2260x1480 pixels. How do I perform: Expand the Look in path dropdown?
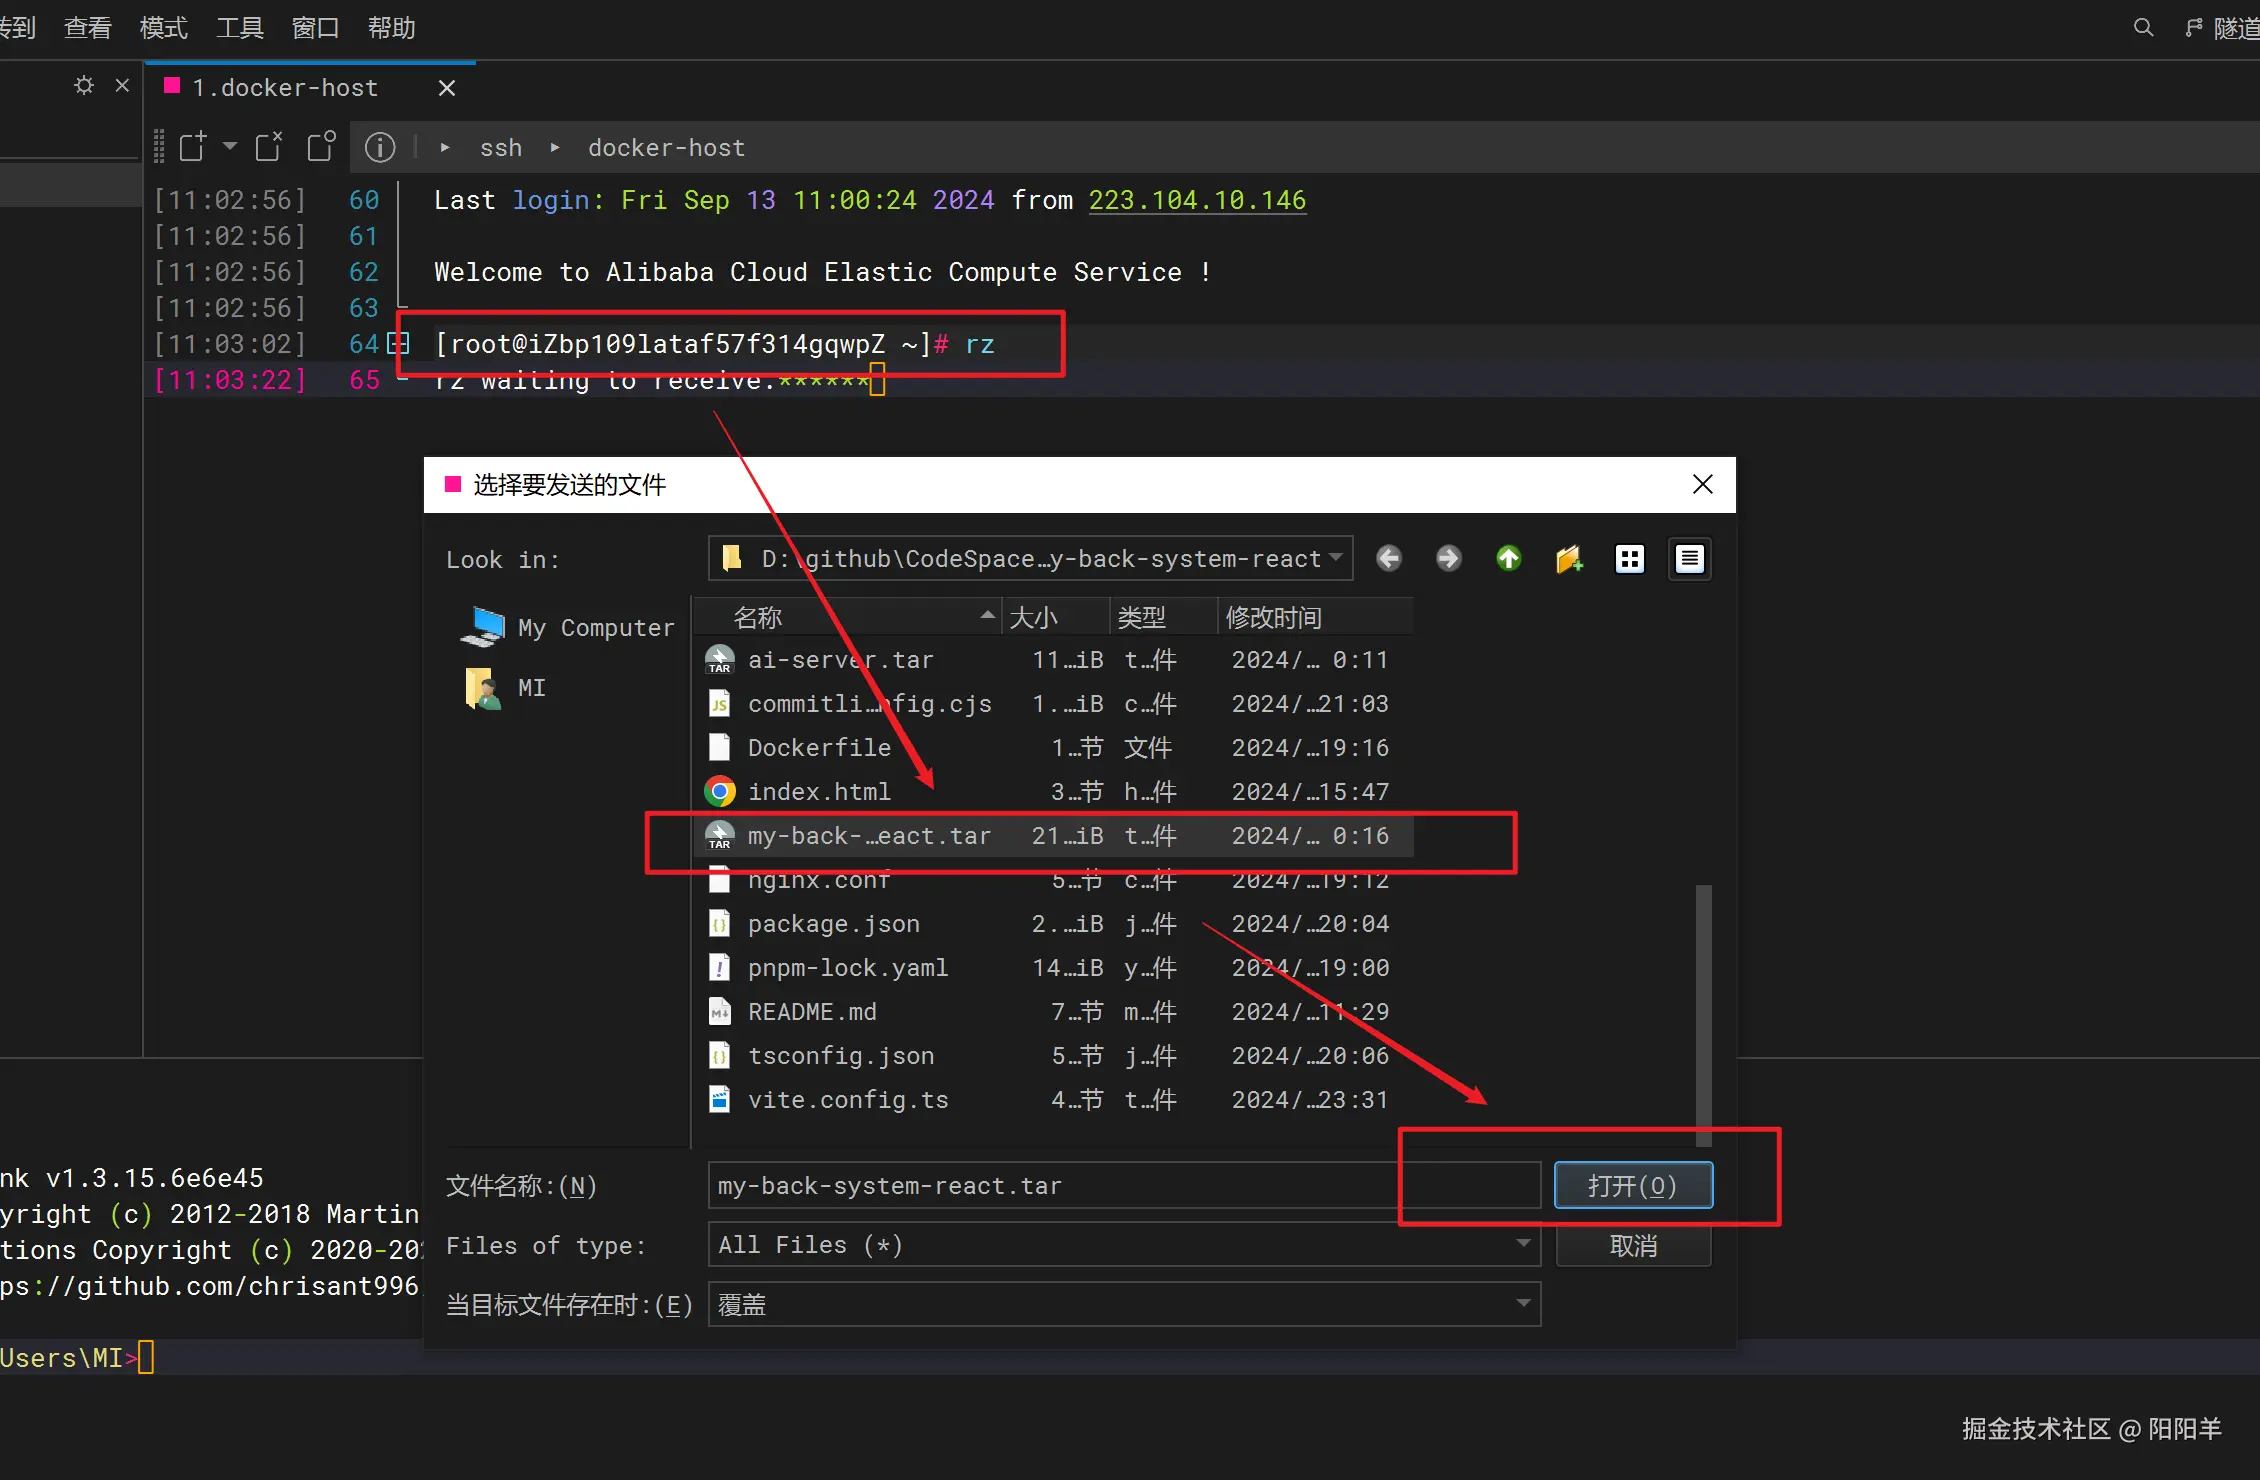[1335, 558]
